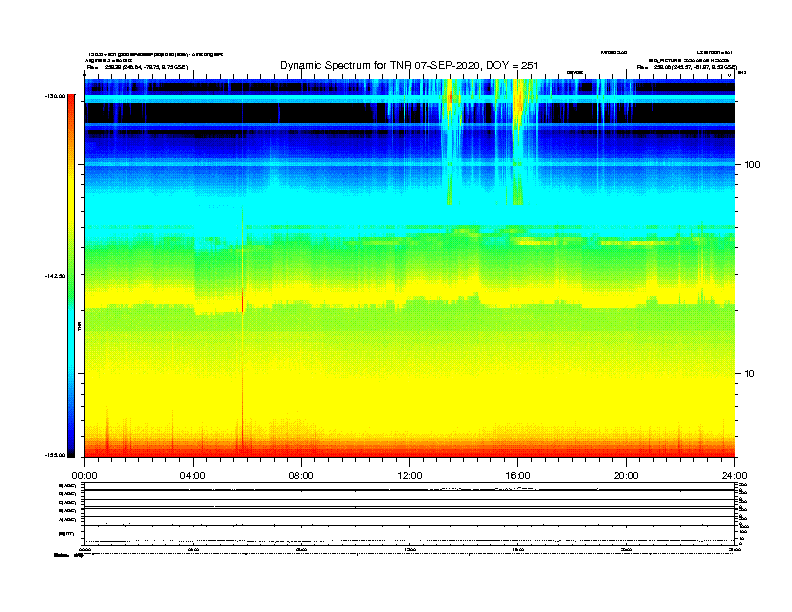The image size is (792, 612).
Task: Click the 00:00 time axis label
Action: pos(84,476)
